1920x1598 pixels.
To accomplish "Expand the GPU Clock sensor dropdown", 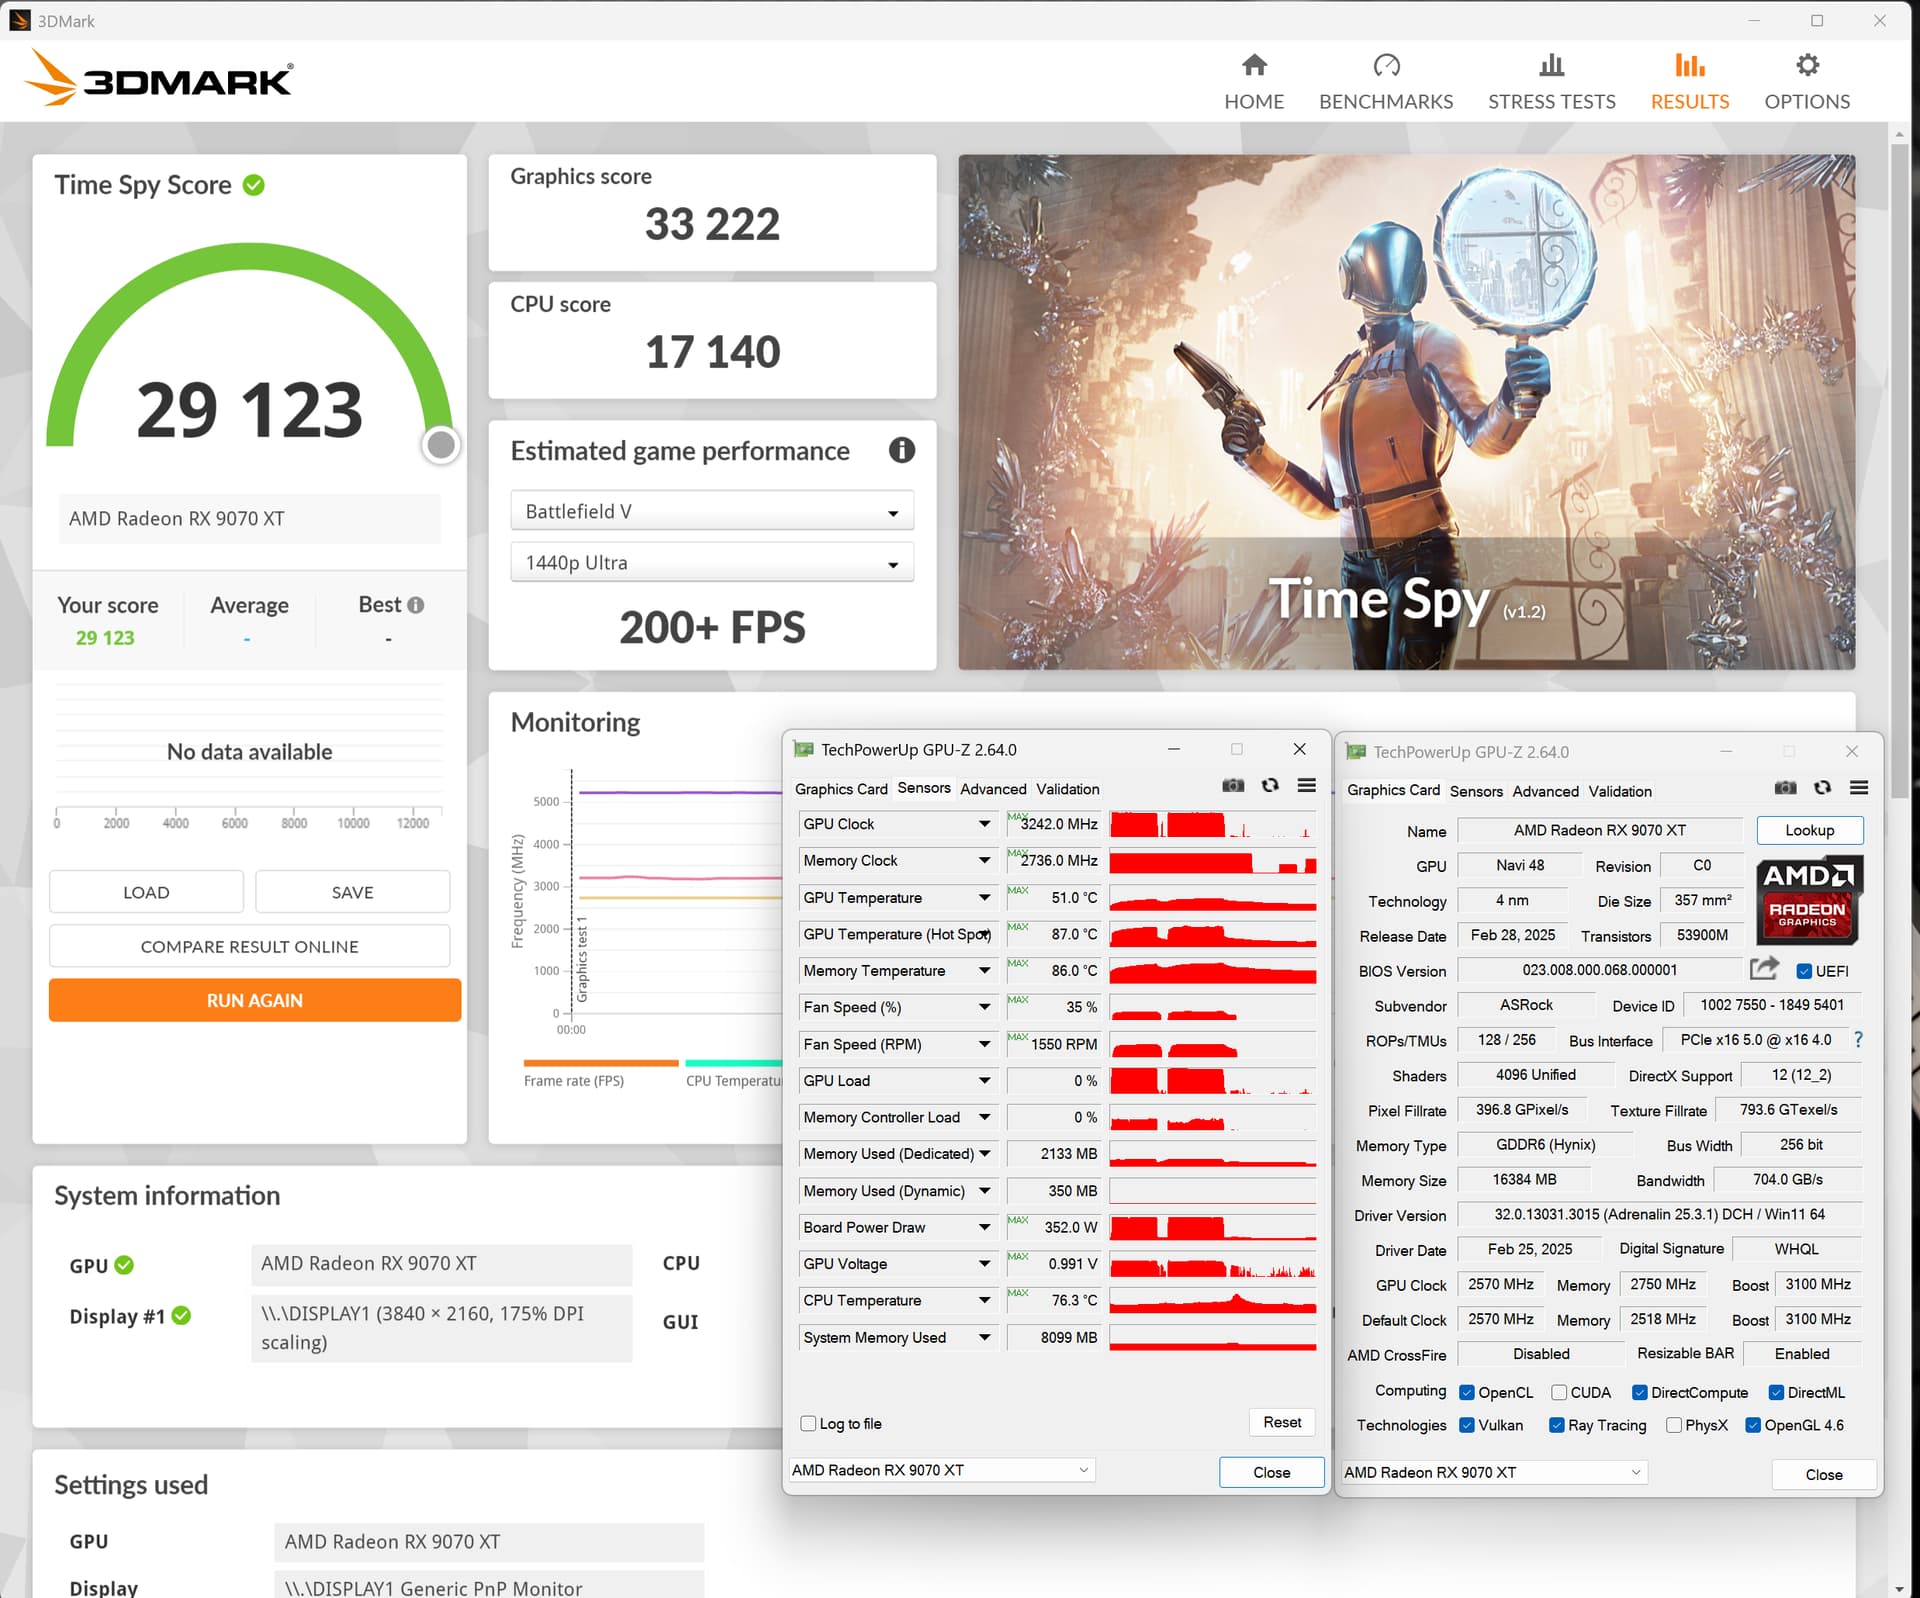I will pos(984,824).
